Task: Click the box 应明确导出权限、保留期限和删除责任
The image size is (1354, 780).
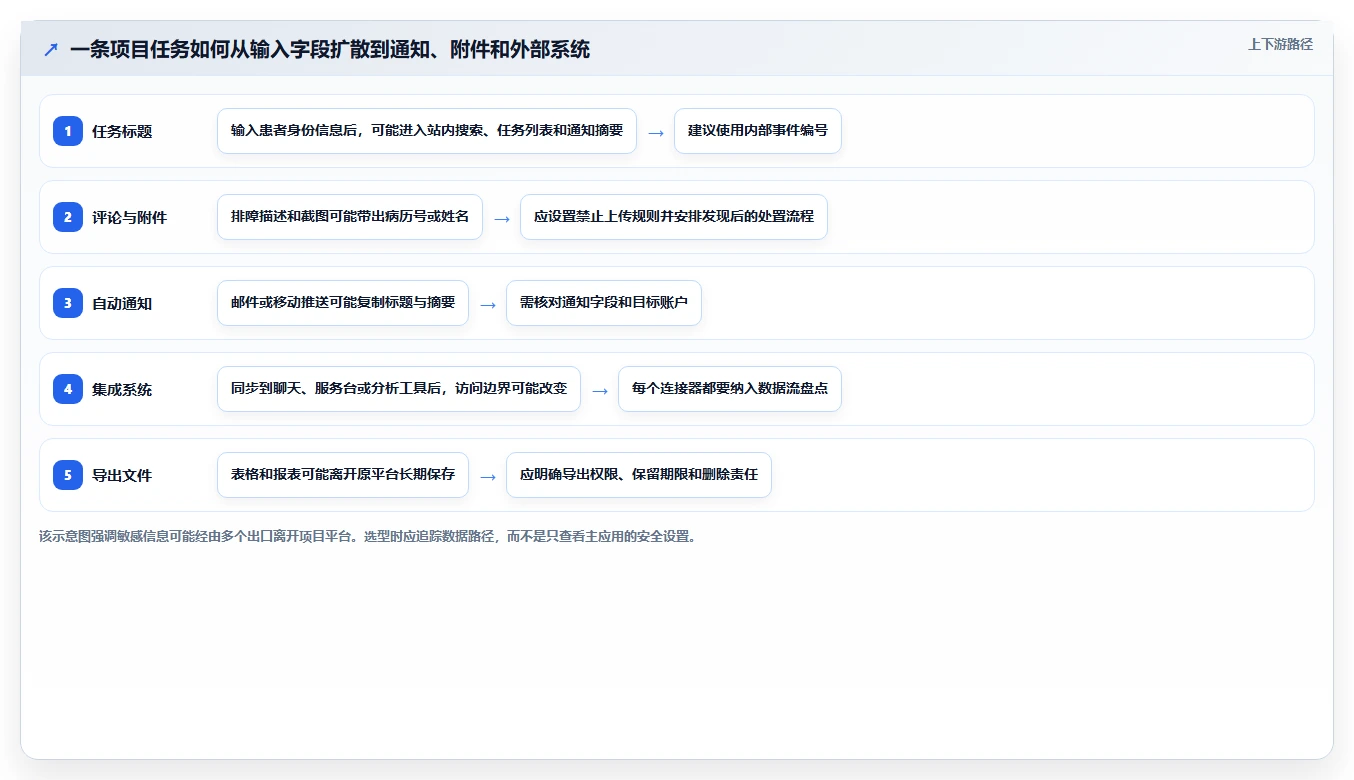Action: (x=639, y=475)
